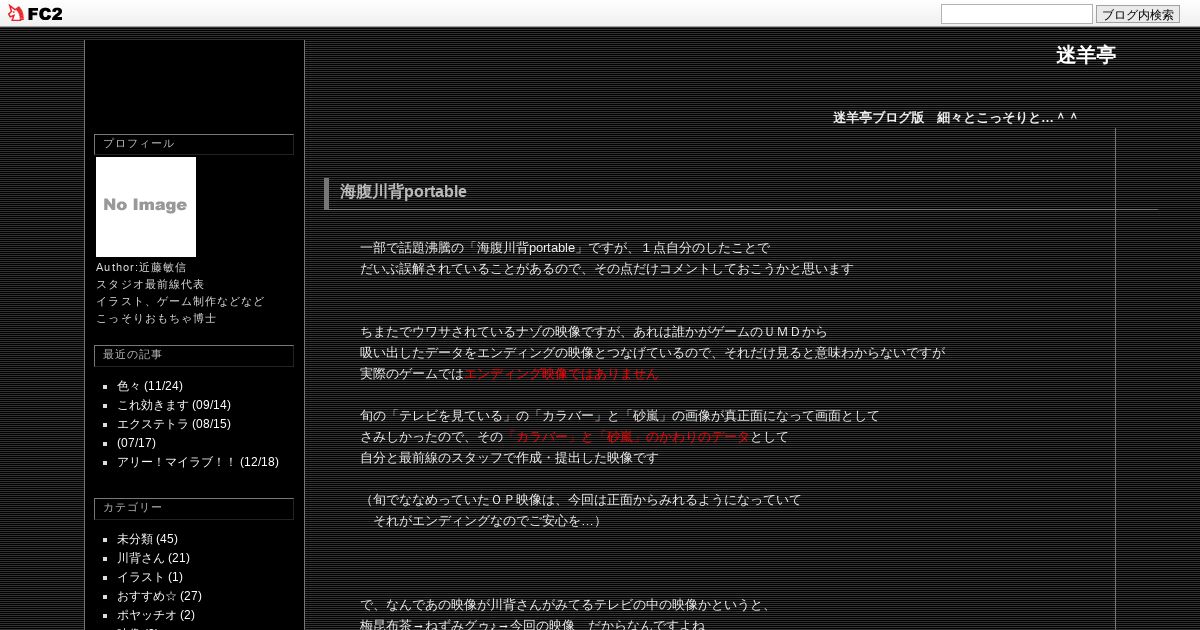Select red text エンディング映像ではありません
This screenshot has height=630, width=1200.
(x=561, y=374)
